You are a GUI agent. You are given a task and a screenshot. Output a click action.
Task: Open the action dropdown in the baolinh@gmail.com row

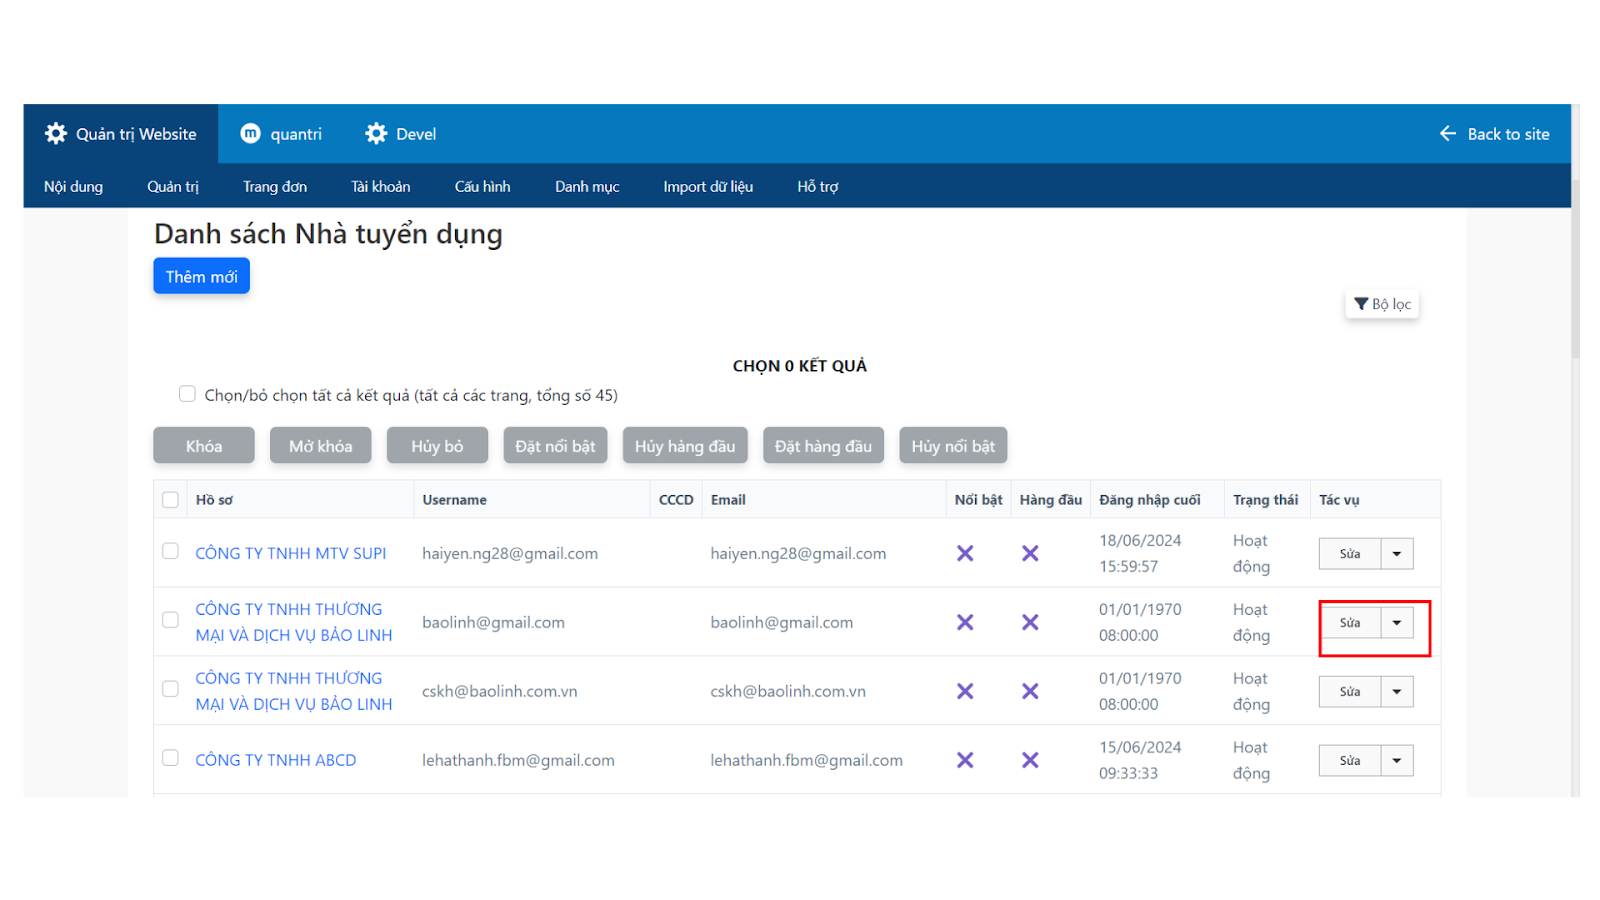coord(1397,623)
